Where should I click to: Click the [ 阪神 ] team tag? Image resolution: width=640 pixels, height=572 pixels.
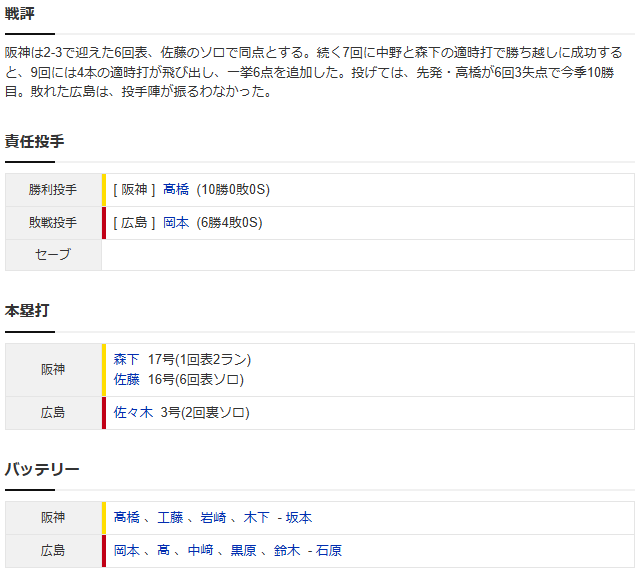(134, 189)
